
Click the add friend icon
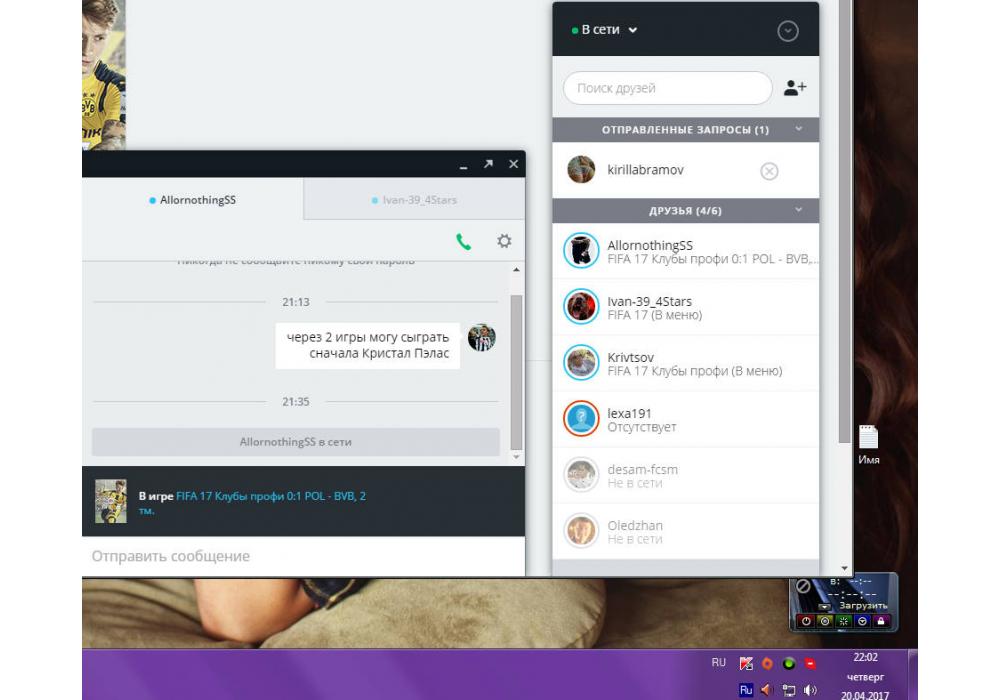pyautogui.click(x=795, y=88)
